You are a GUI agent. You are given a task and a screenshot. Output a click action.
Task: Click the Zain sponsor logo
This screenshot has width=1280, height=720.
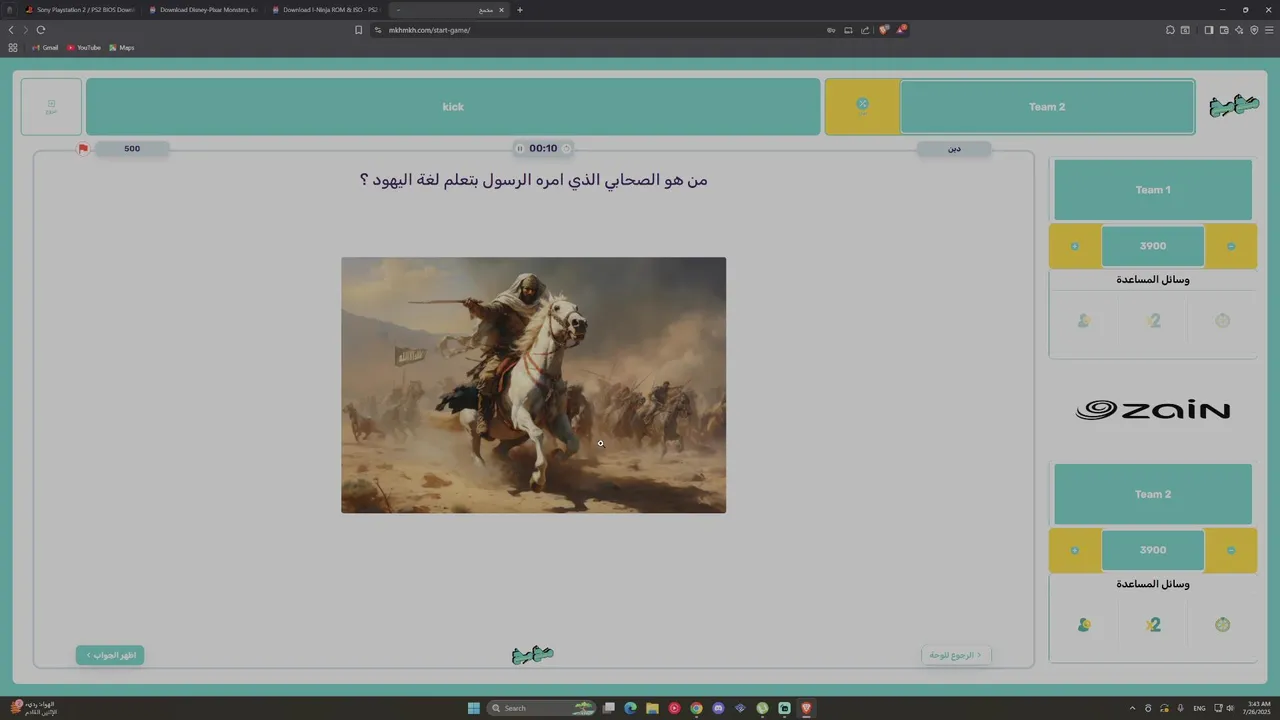[x=1153, y=410]
